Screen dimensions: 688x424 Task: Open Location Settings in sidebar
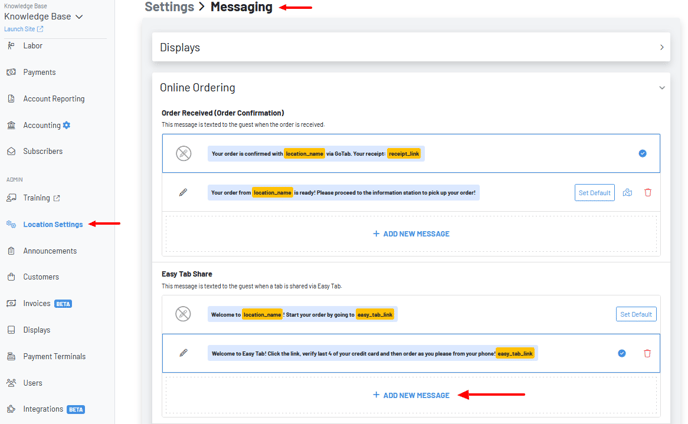53,224
